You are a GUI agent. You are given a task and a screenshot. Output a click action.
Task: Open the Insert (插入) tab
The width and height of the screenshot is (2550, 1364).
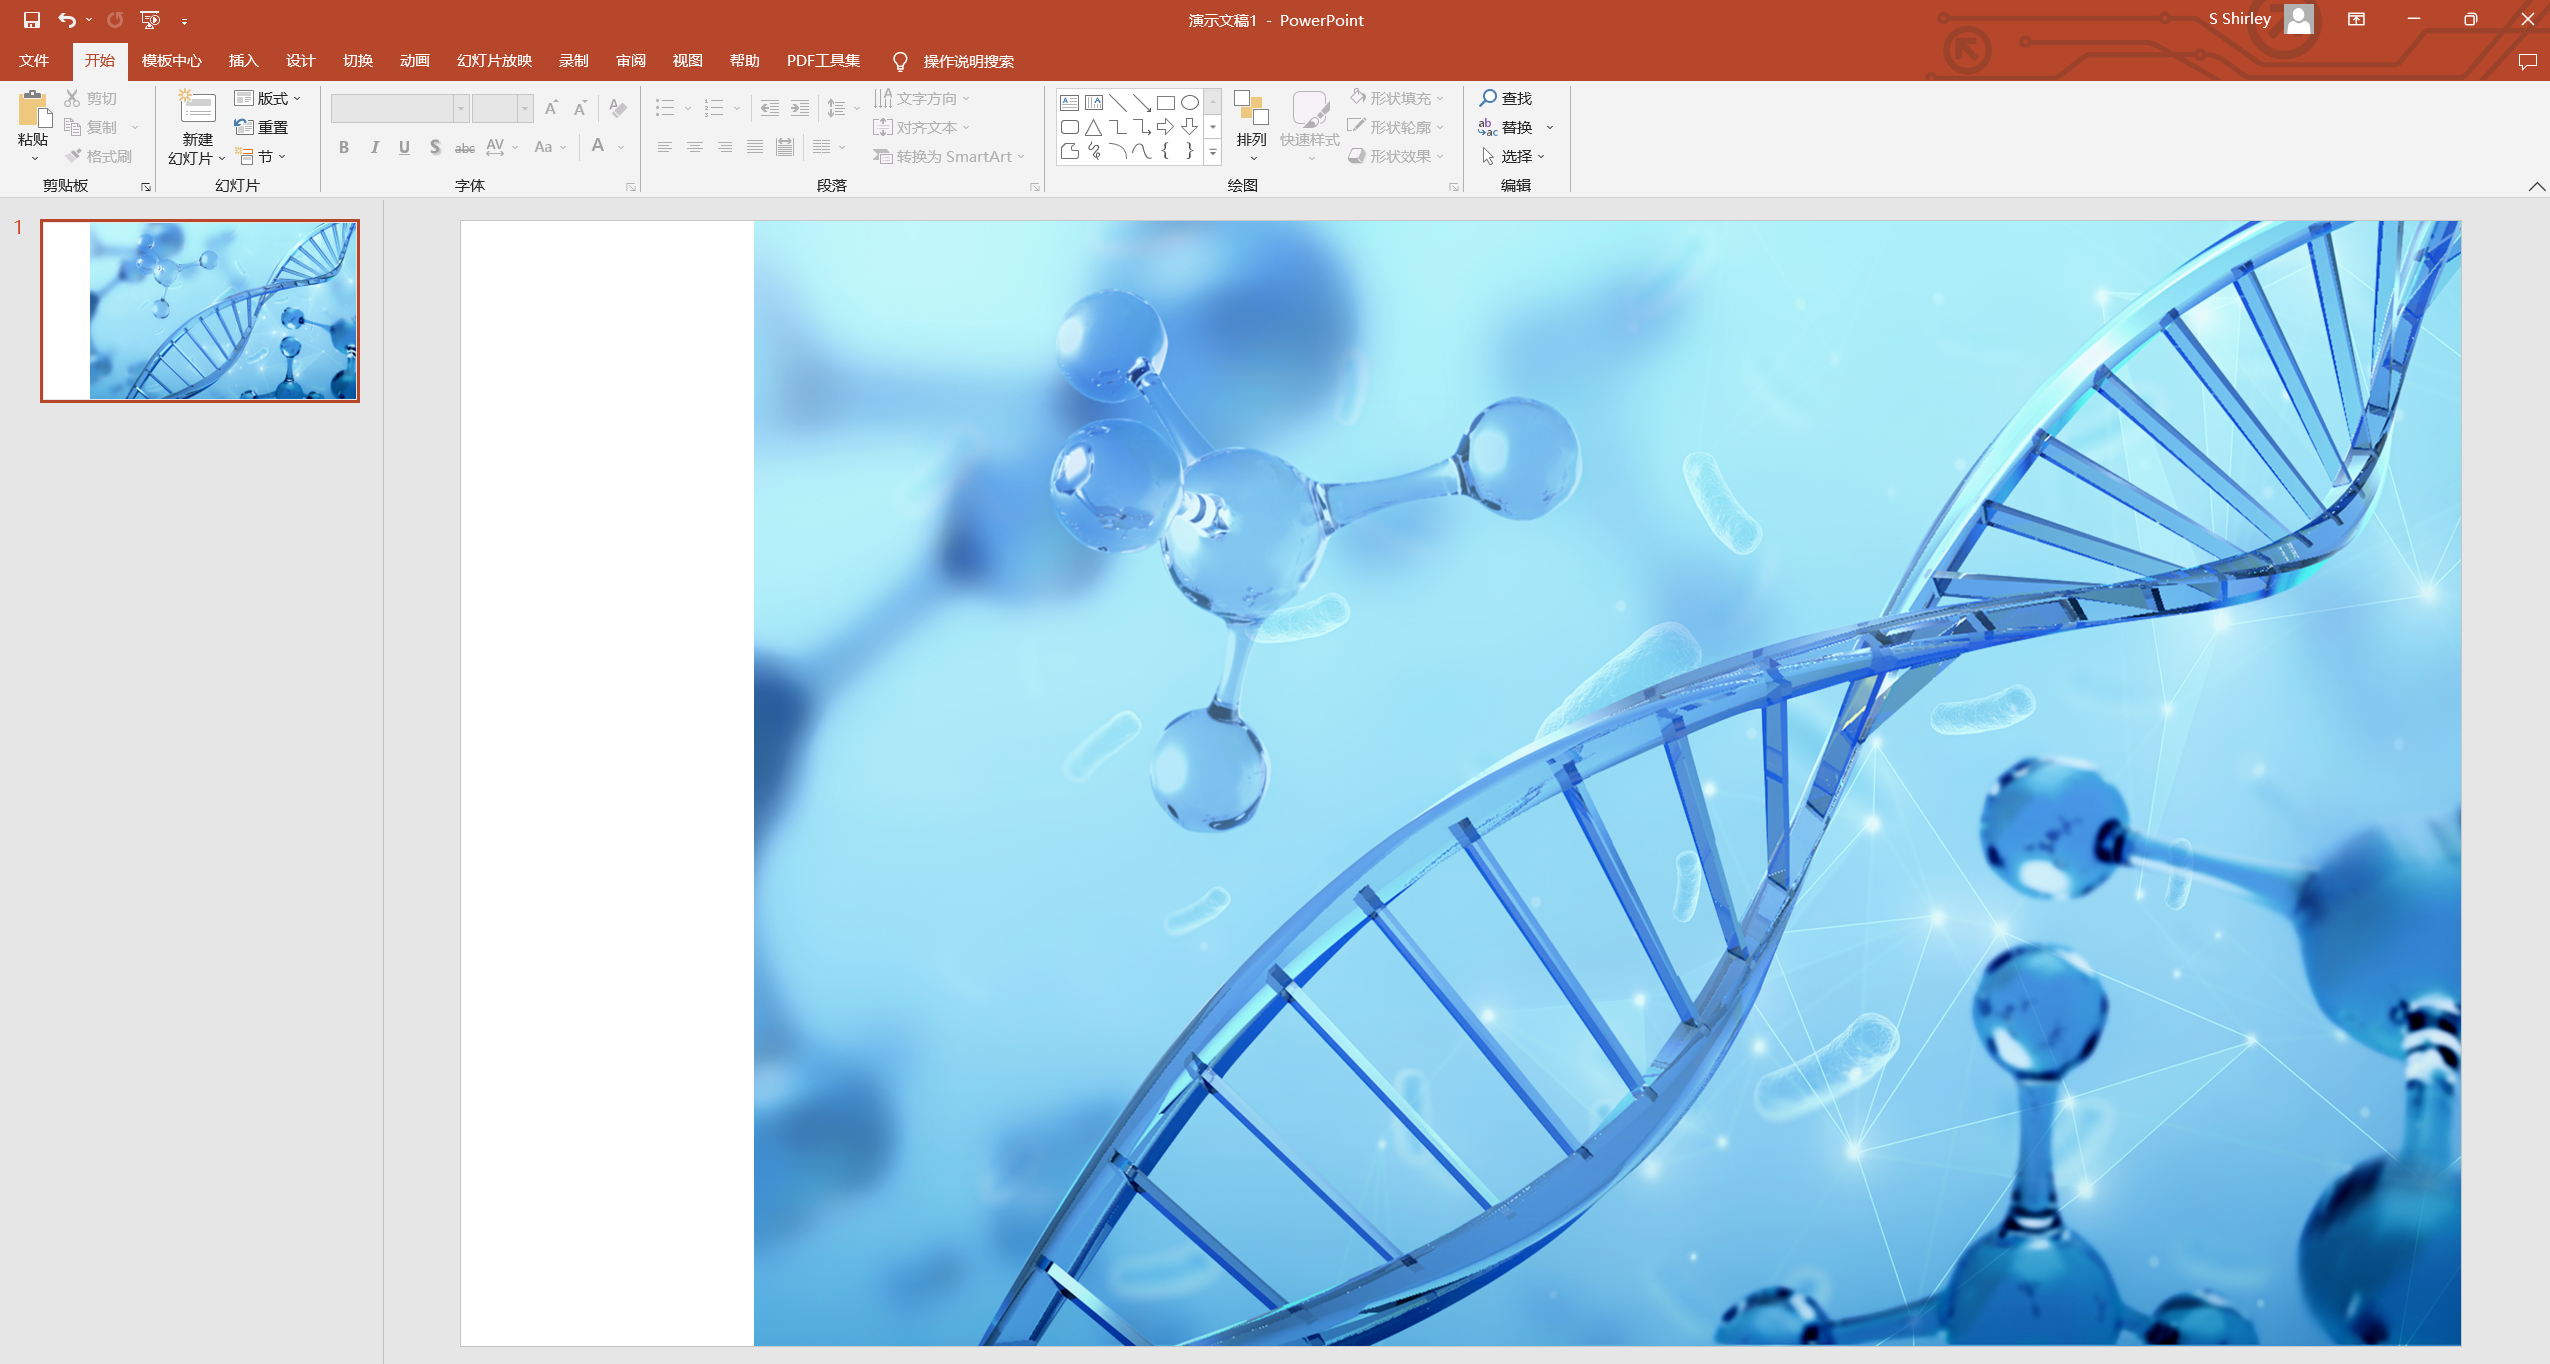243,61
